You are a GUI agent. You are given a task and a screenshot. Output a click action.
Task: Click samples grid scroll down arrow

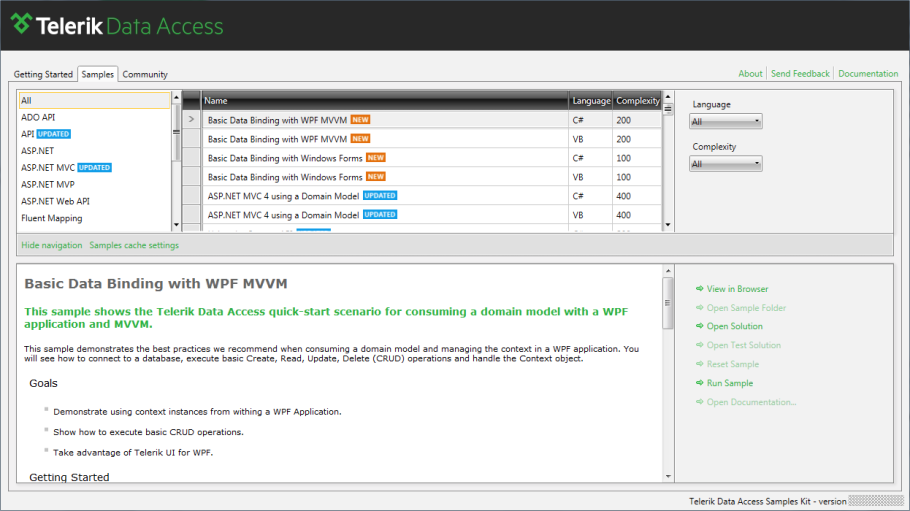[668, 225]
